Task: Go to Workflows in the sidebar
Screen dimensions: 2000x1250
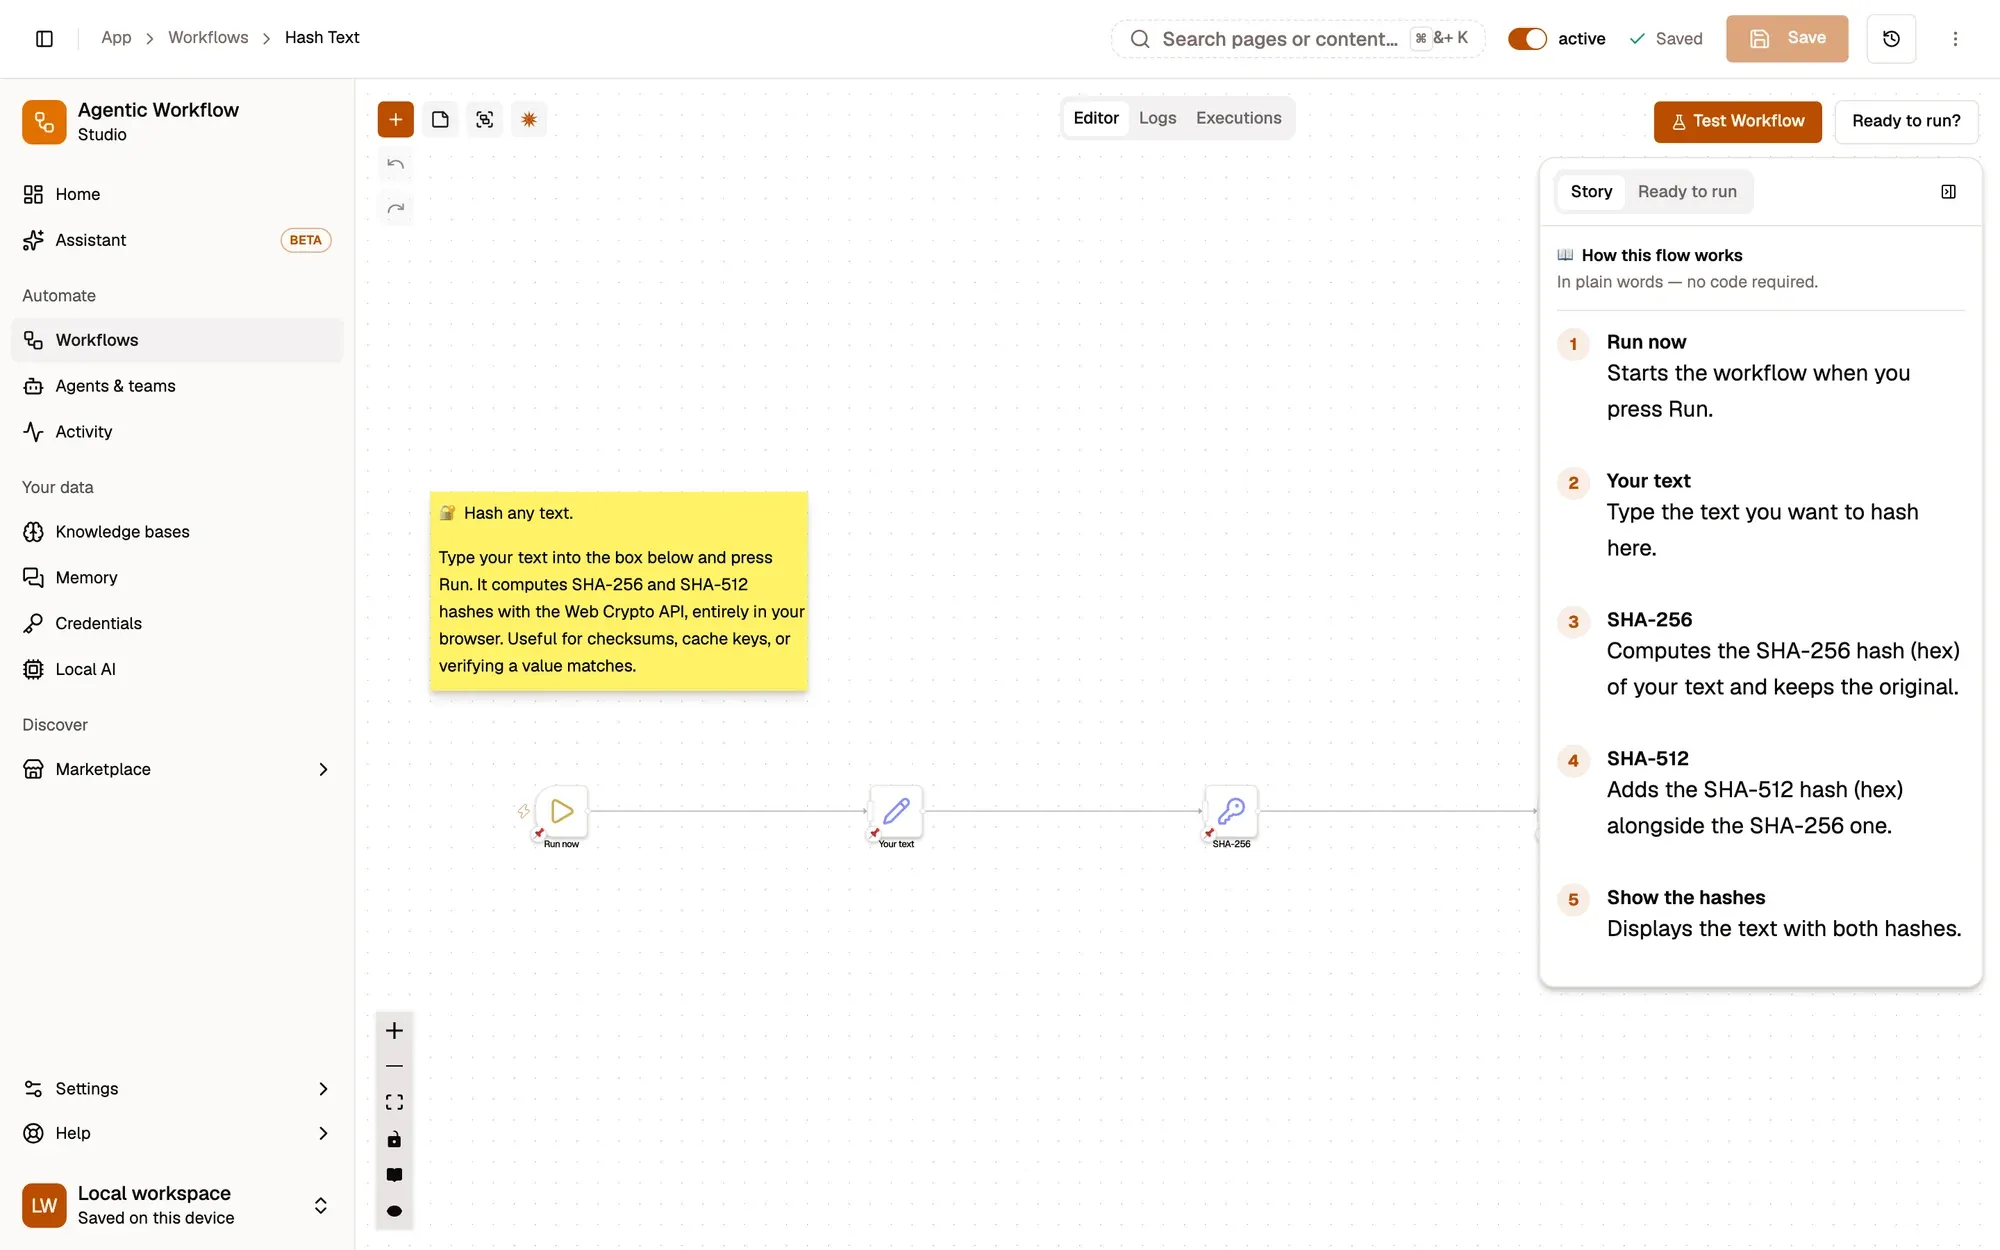Action: click(x=177, y=340)
